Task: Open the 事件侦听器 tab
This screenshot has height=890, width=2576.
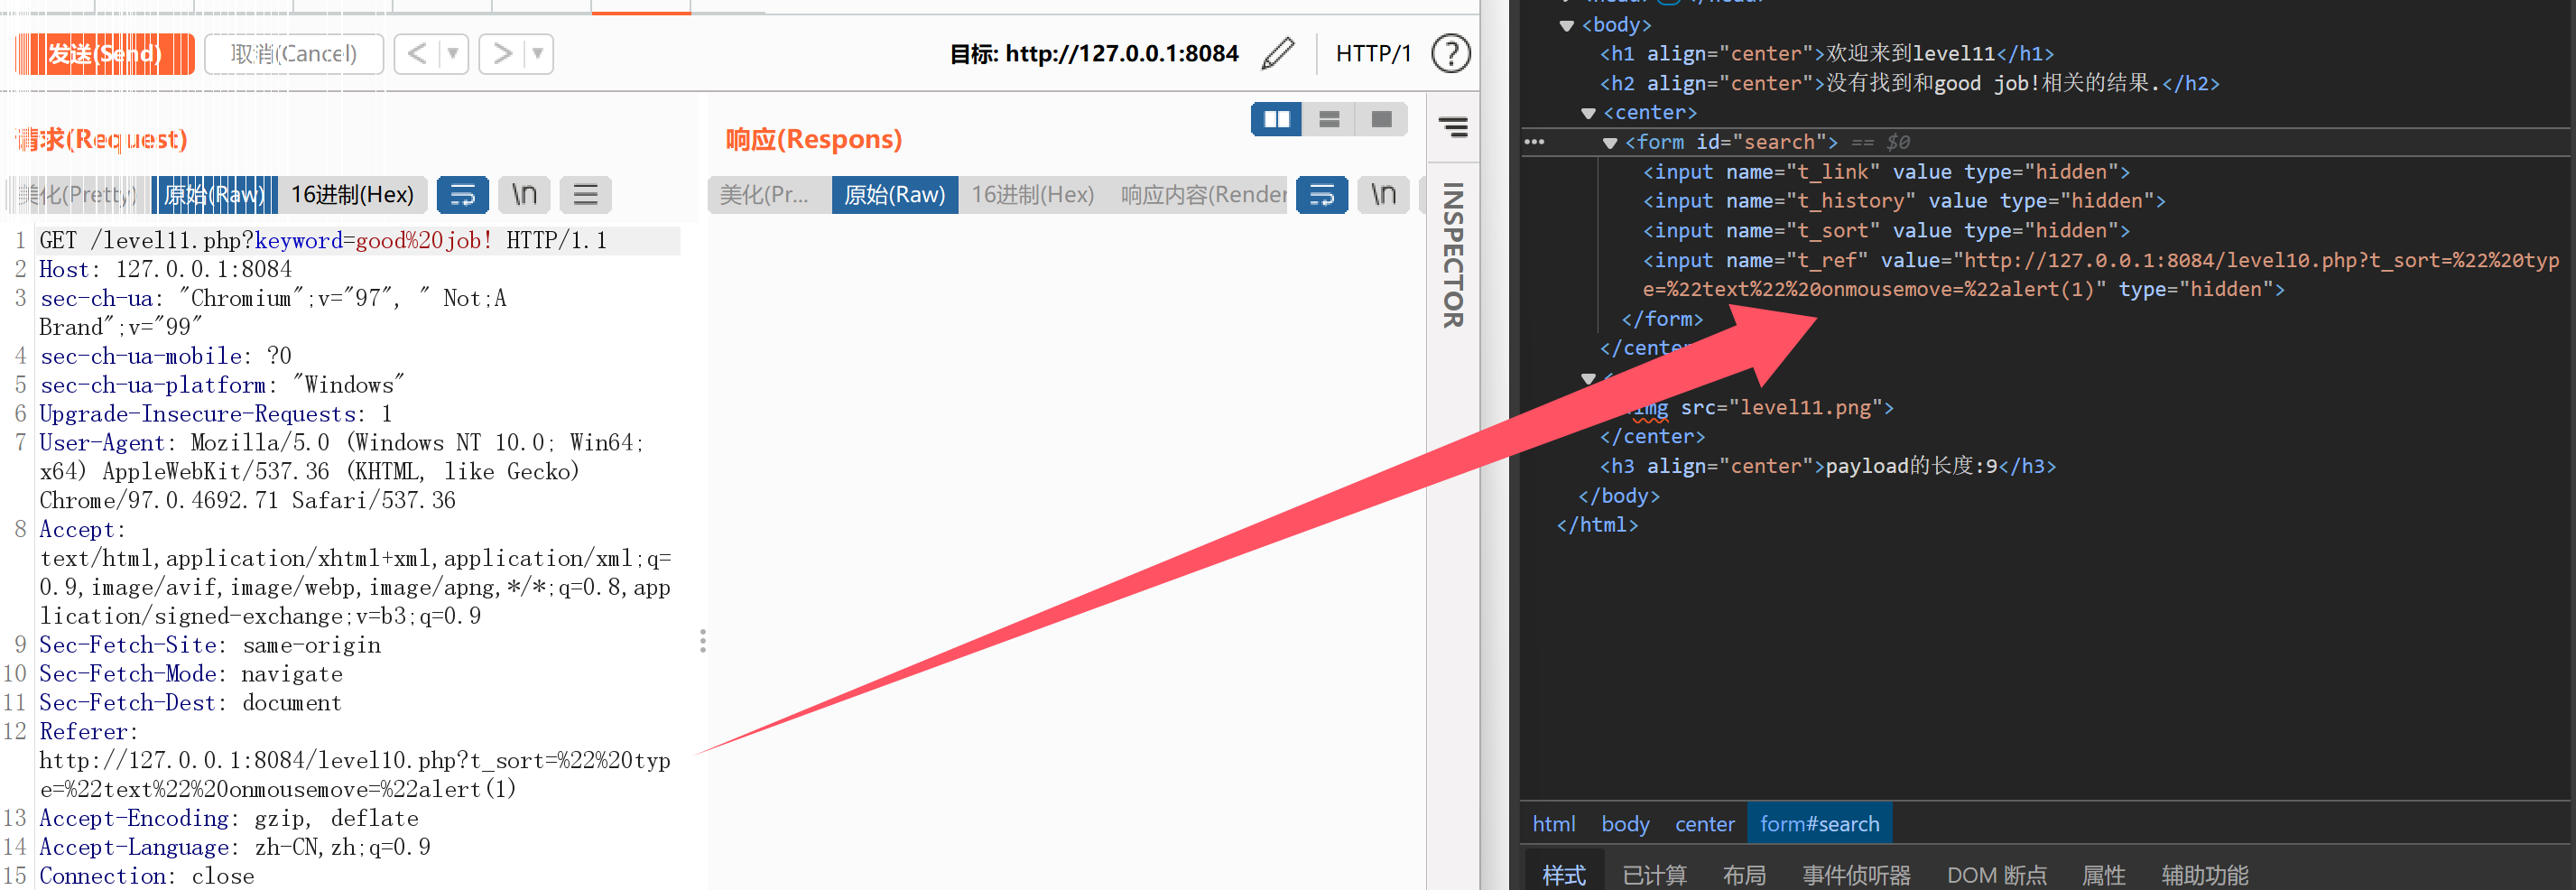Action: (x=1856, y=875)
